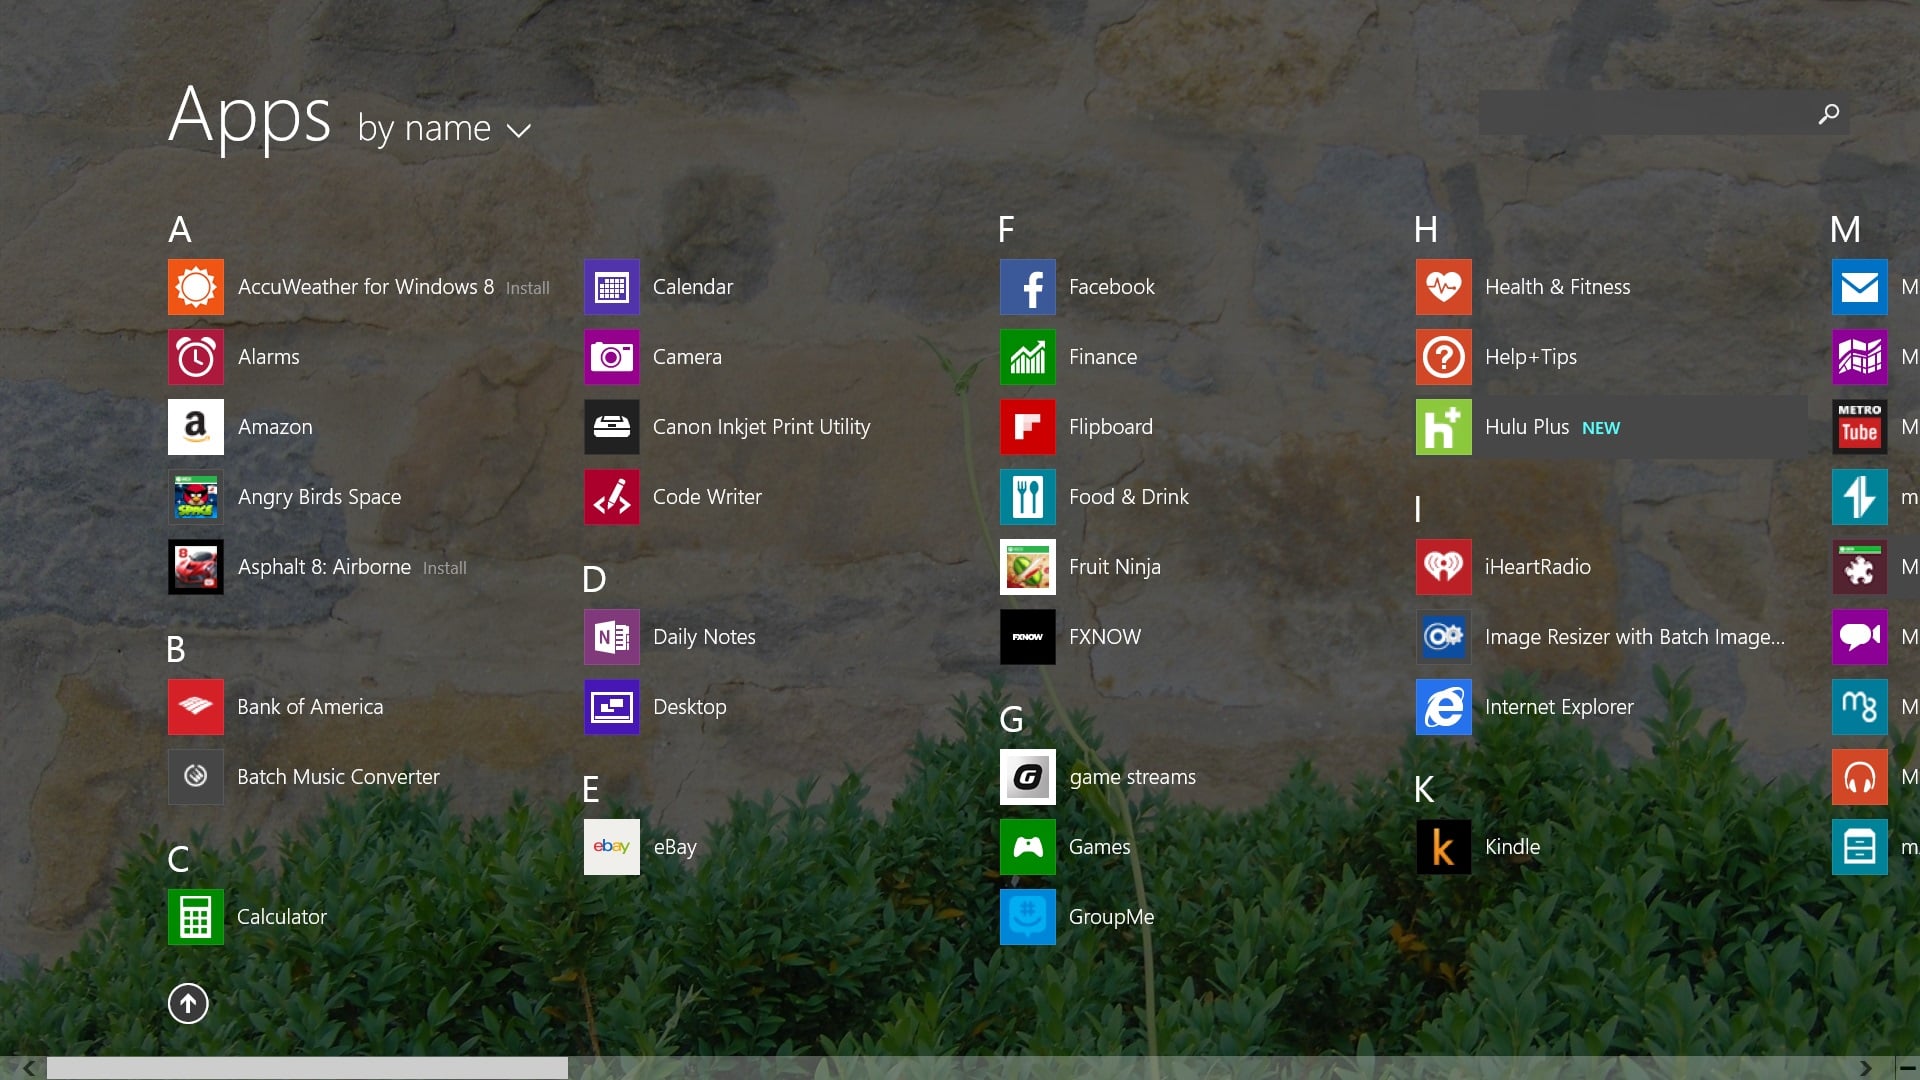Launch the eBay app icon
This screenshot has width=1920, height=1080.
pos(612,847)
